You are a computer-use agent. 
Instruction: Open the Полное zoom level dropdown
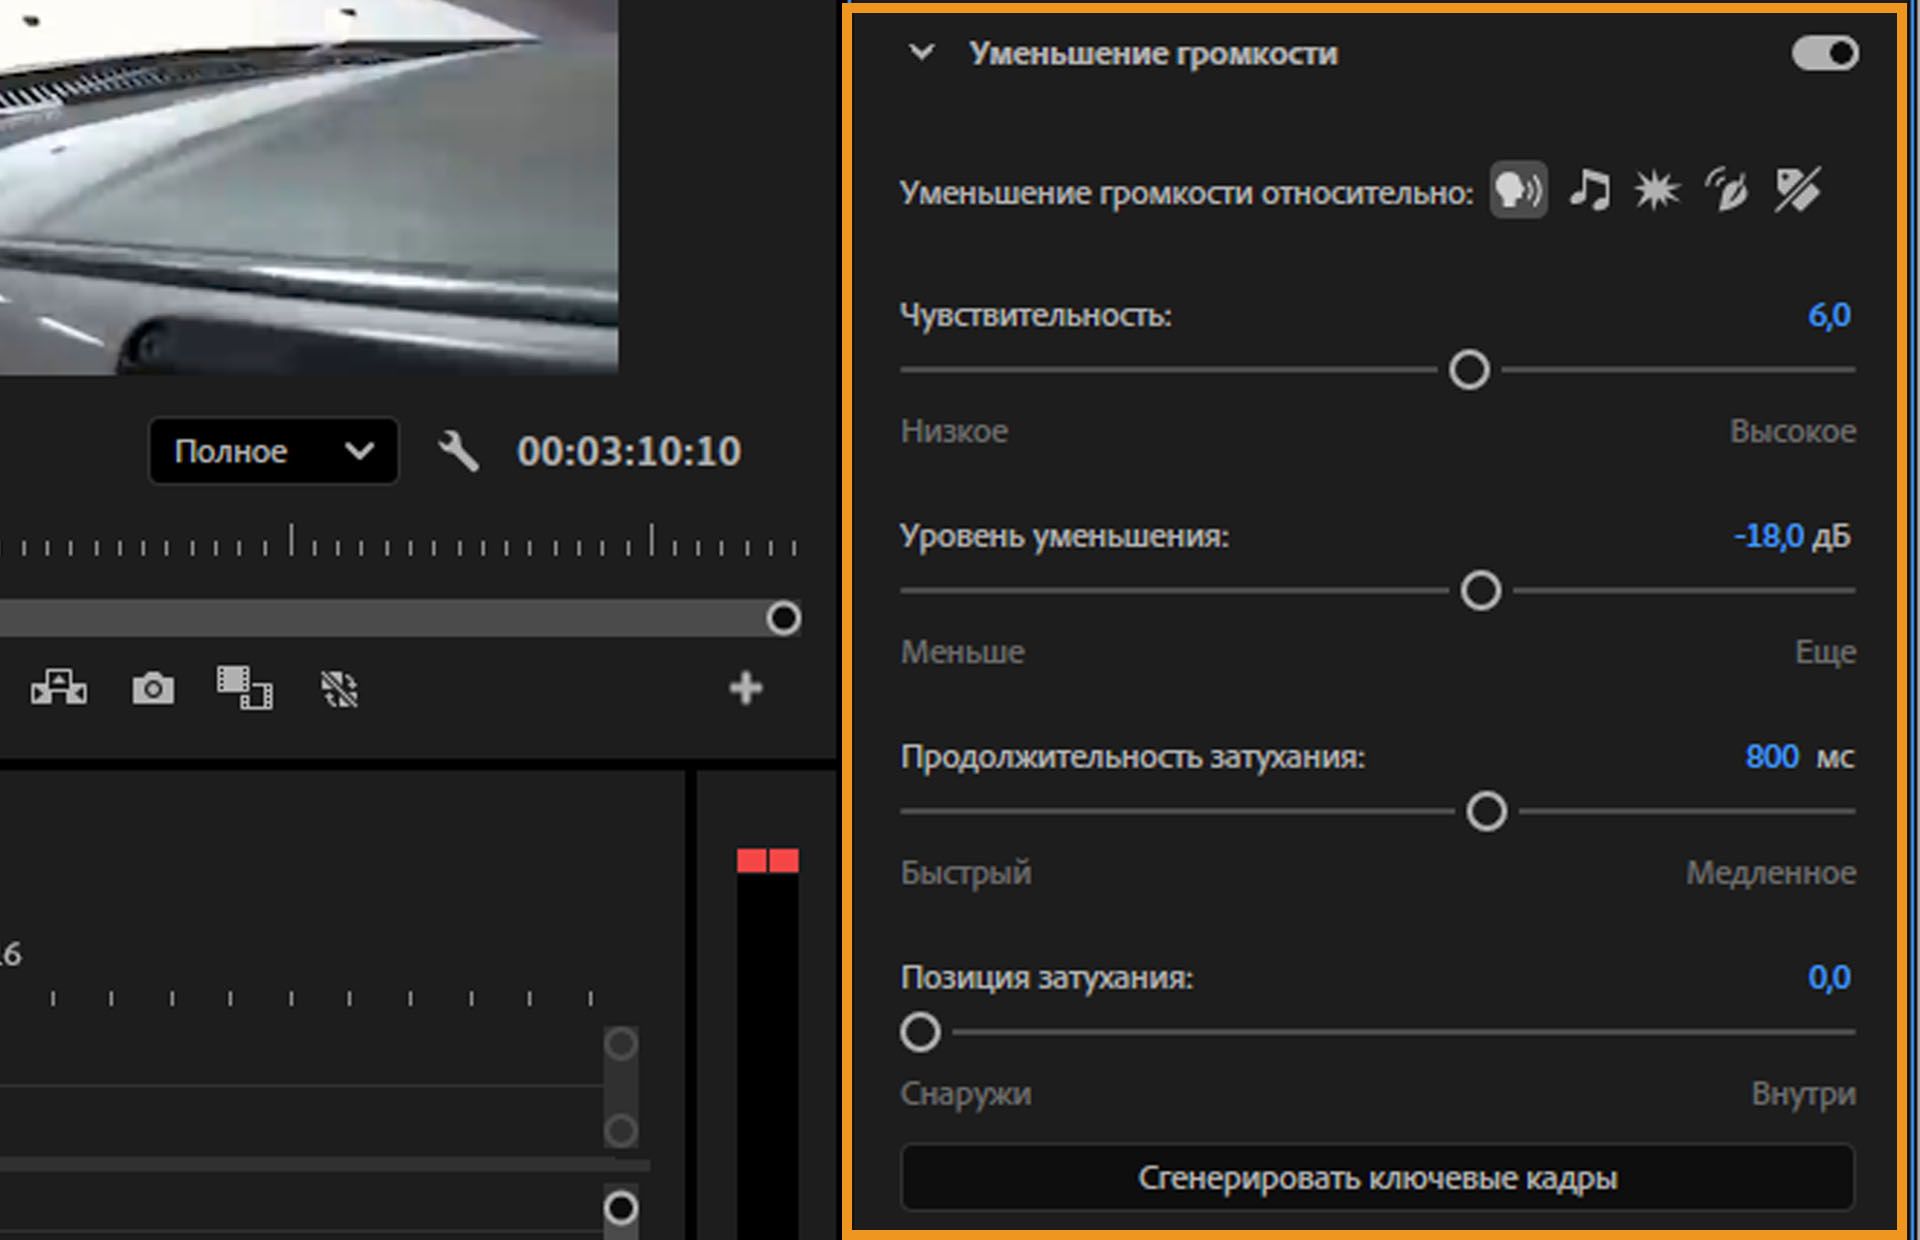click(273, 451)
